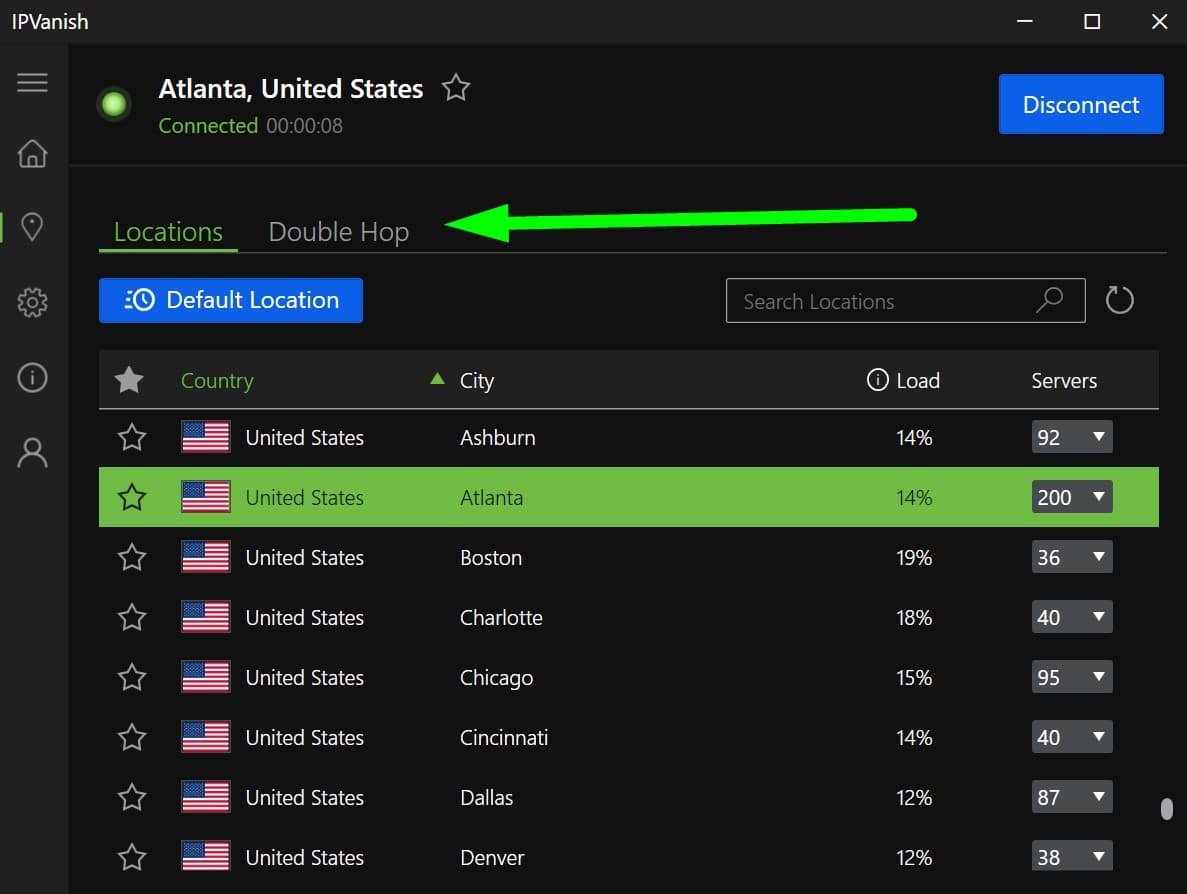Toggle favorite star for Boston
Viewport: 1187px width, 894px height.
[132, 557]
